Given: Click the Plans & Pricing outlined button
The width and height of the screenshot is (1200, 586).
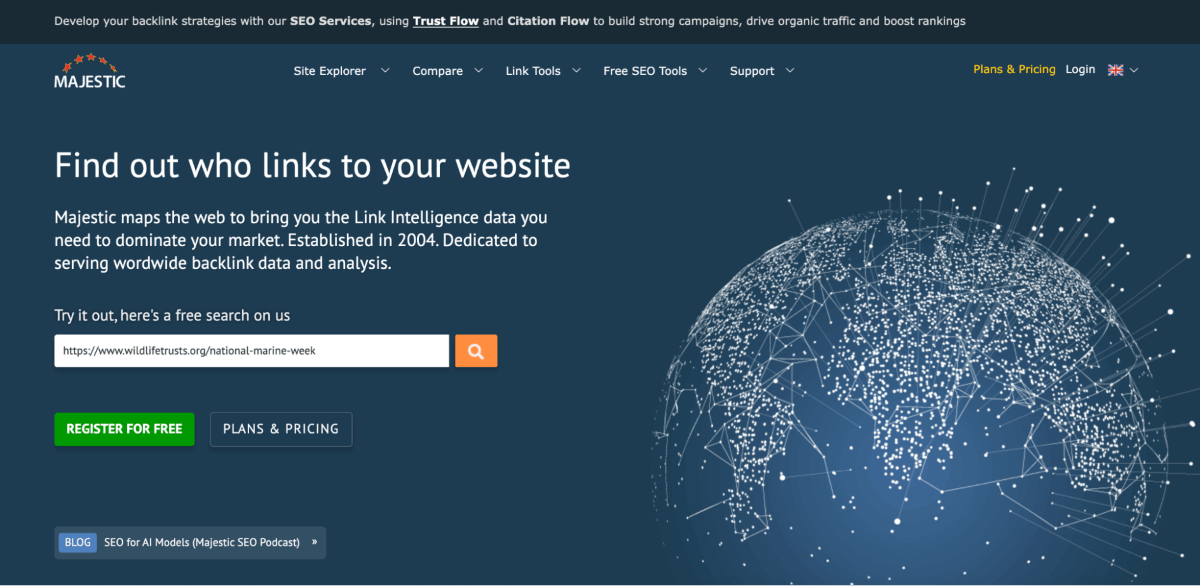Looking at the screenshot, I should 281,429.
